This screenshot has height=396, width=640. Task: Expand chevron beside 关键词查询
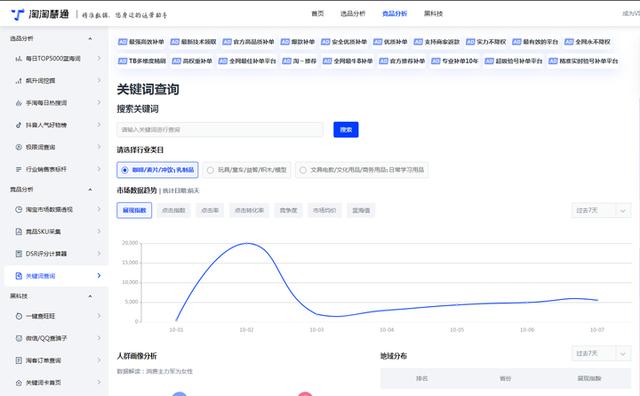pos(99,276)
